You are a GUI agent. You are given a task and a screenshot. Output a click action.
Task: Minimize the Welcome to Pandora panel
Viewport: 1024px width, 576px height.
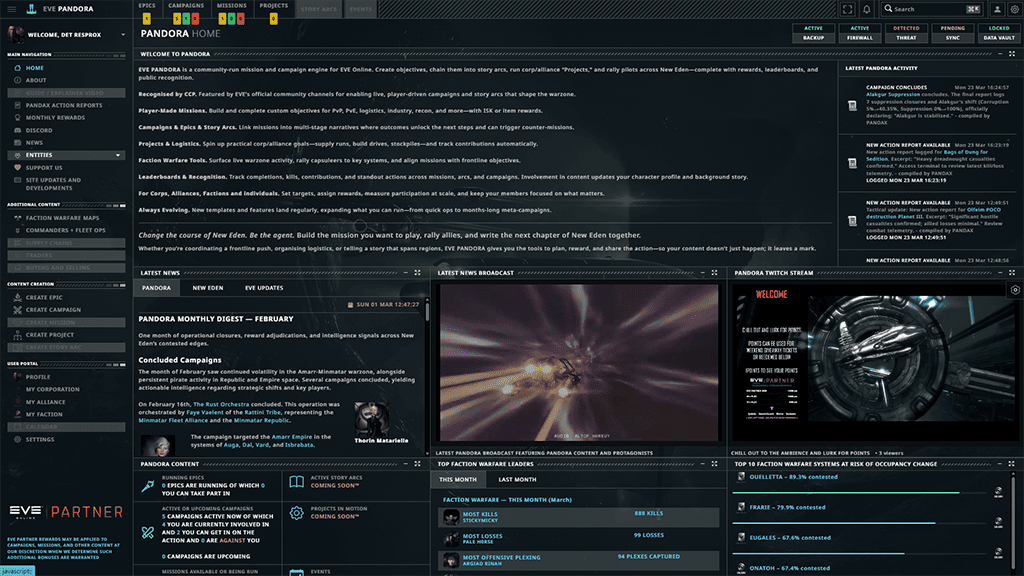click(1000, 54)
